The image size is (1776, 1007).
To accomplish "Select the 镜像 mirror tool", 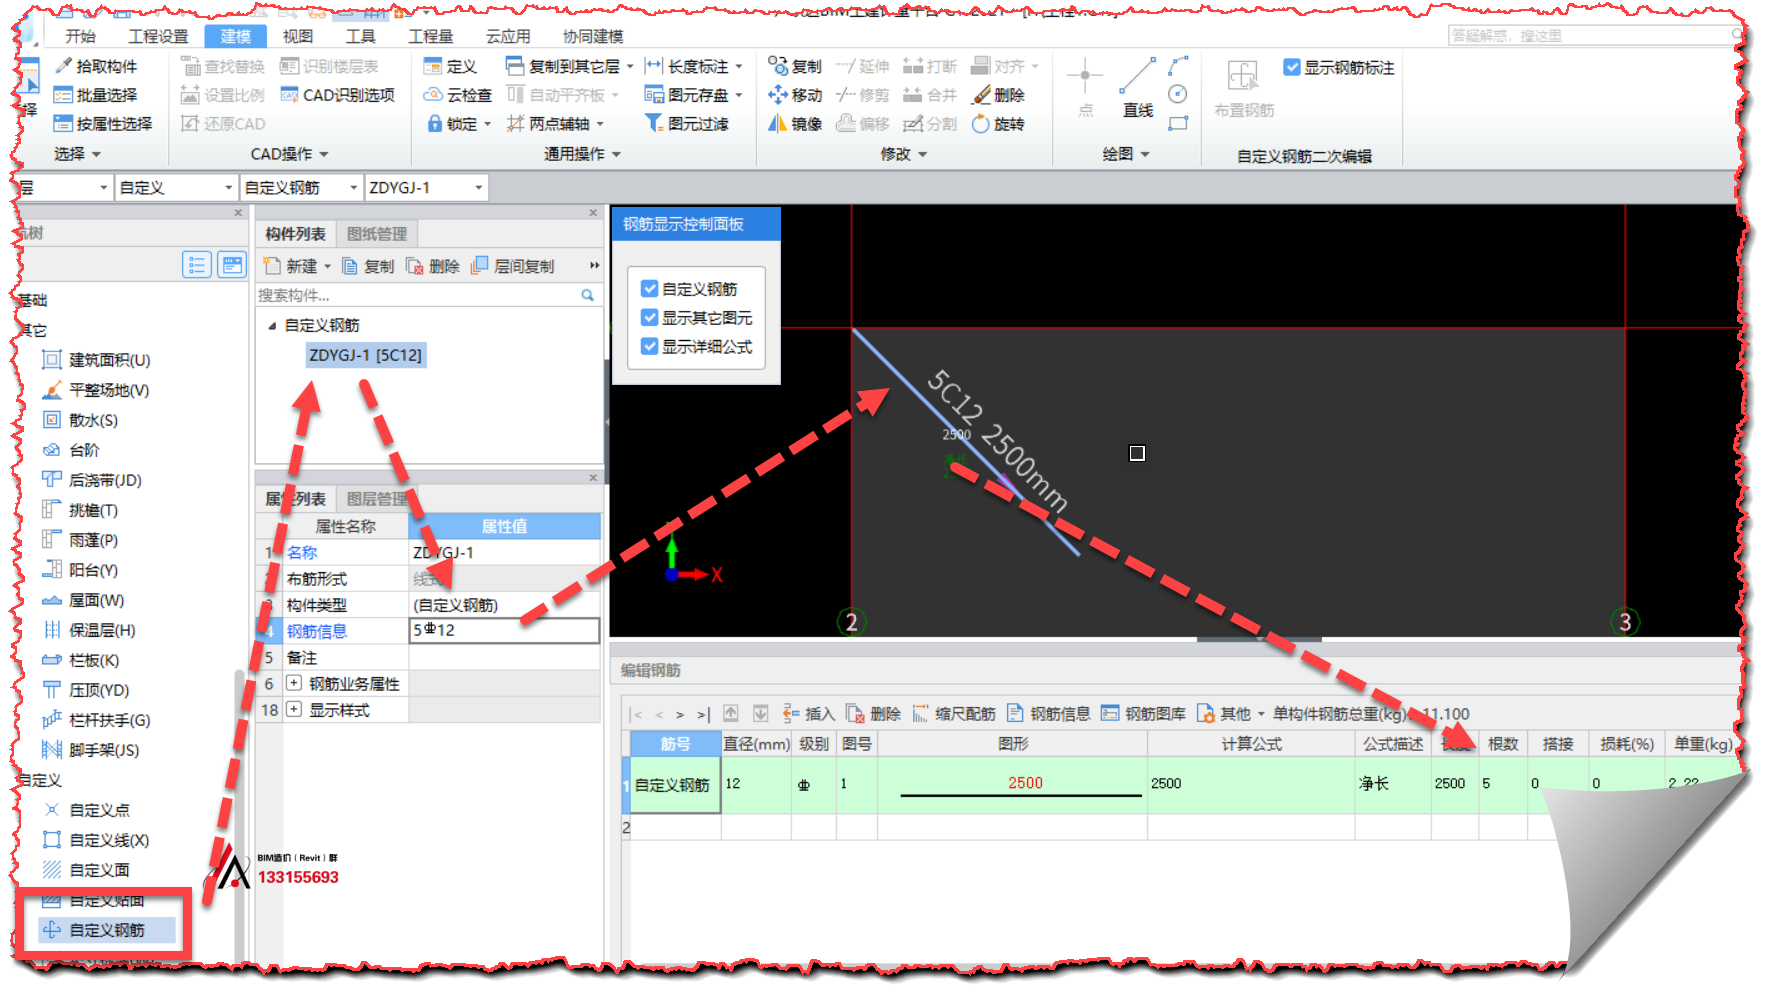I will 796,124.
